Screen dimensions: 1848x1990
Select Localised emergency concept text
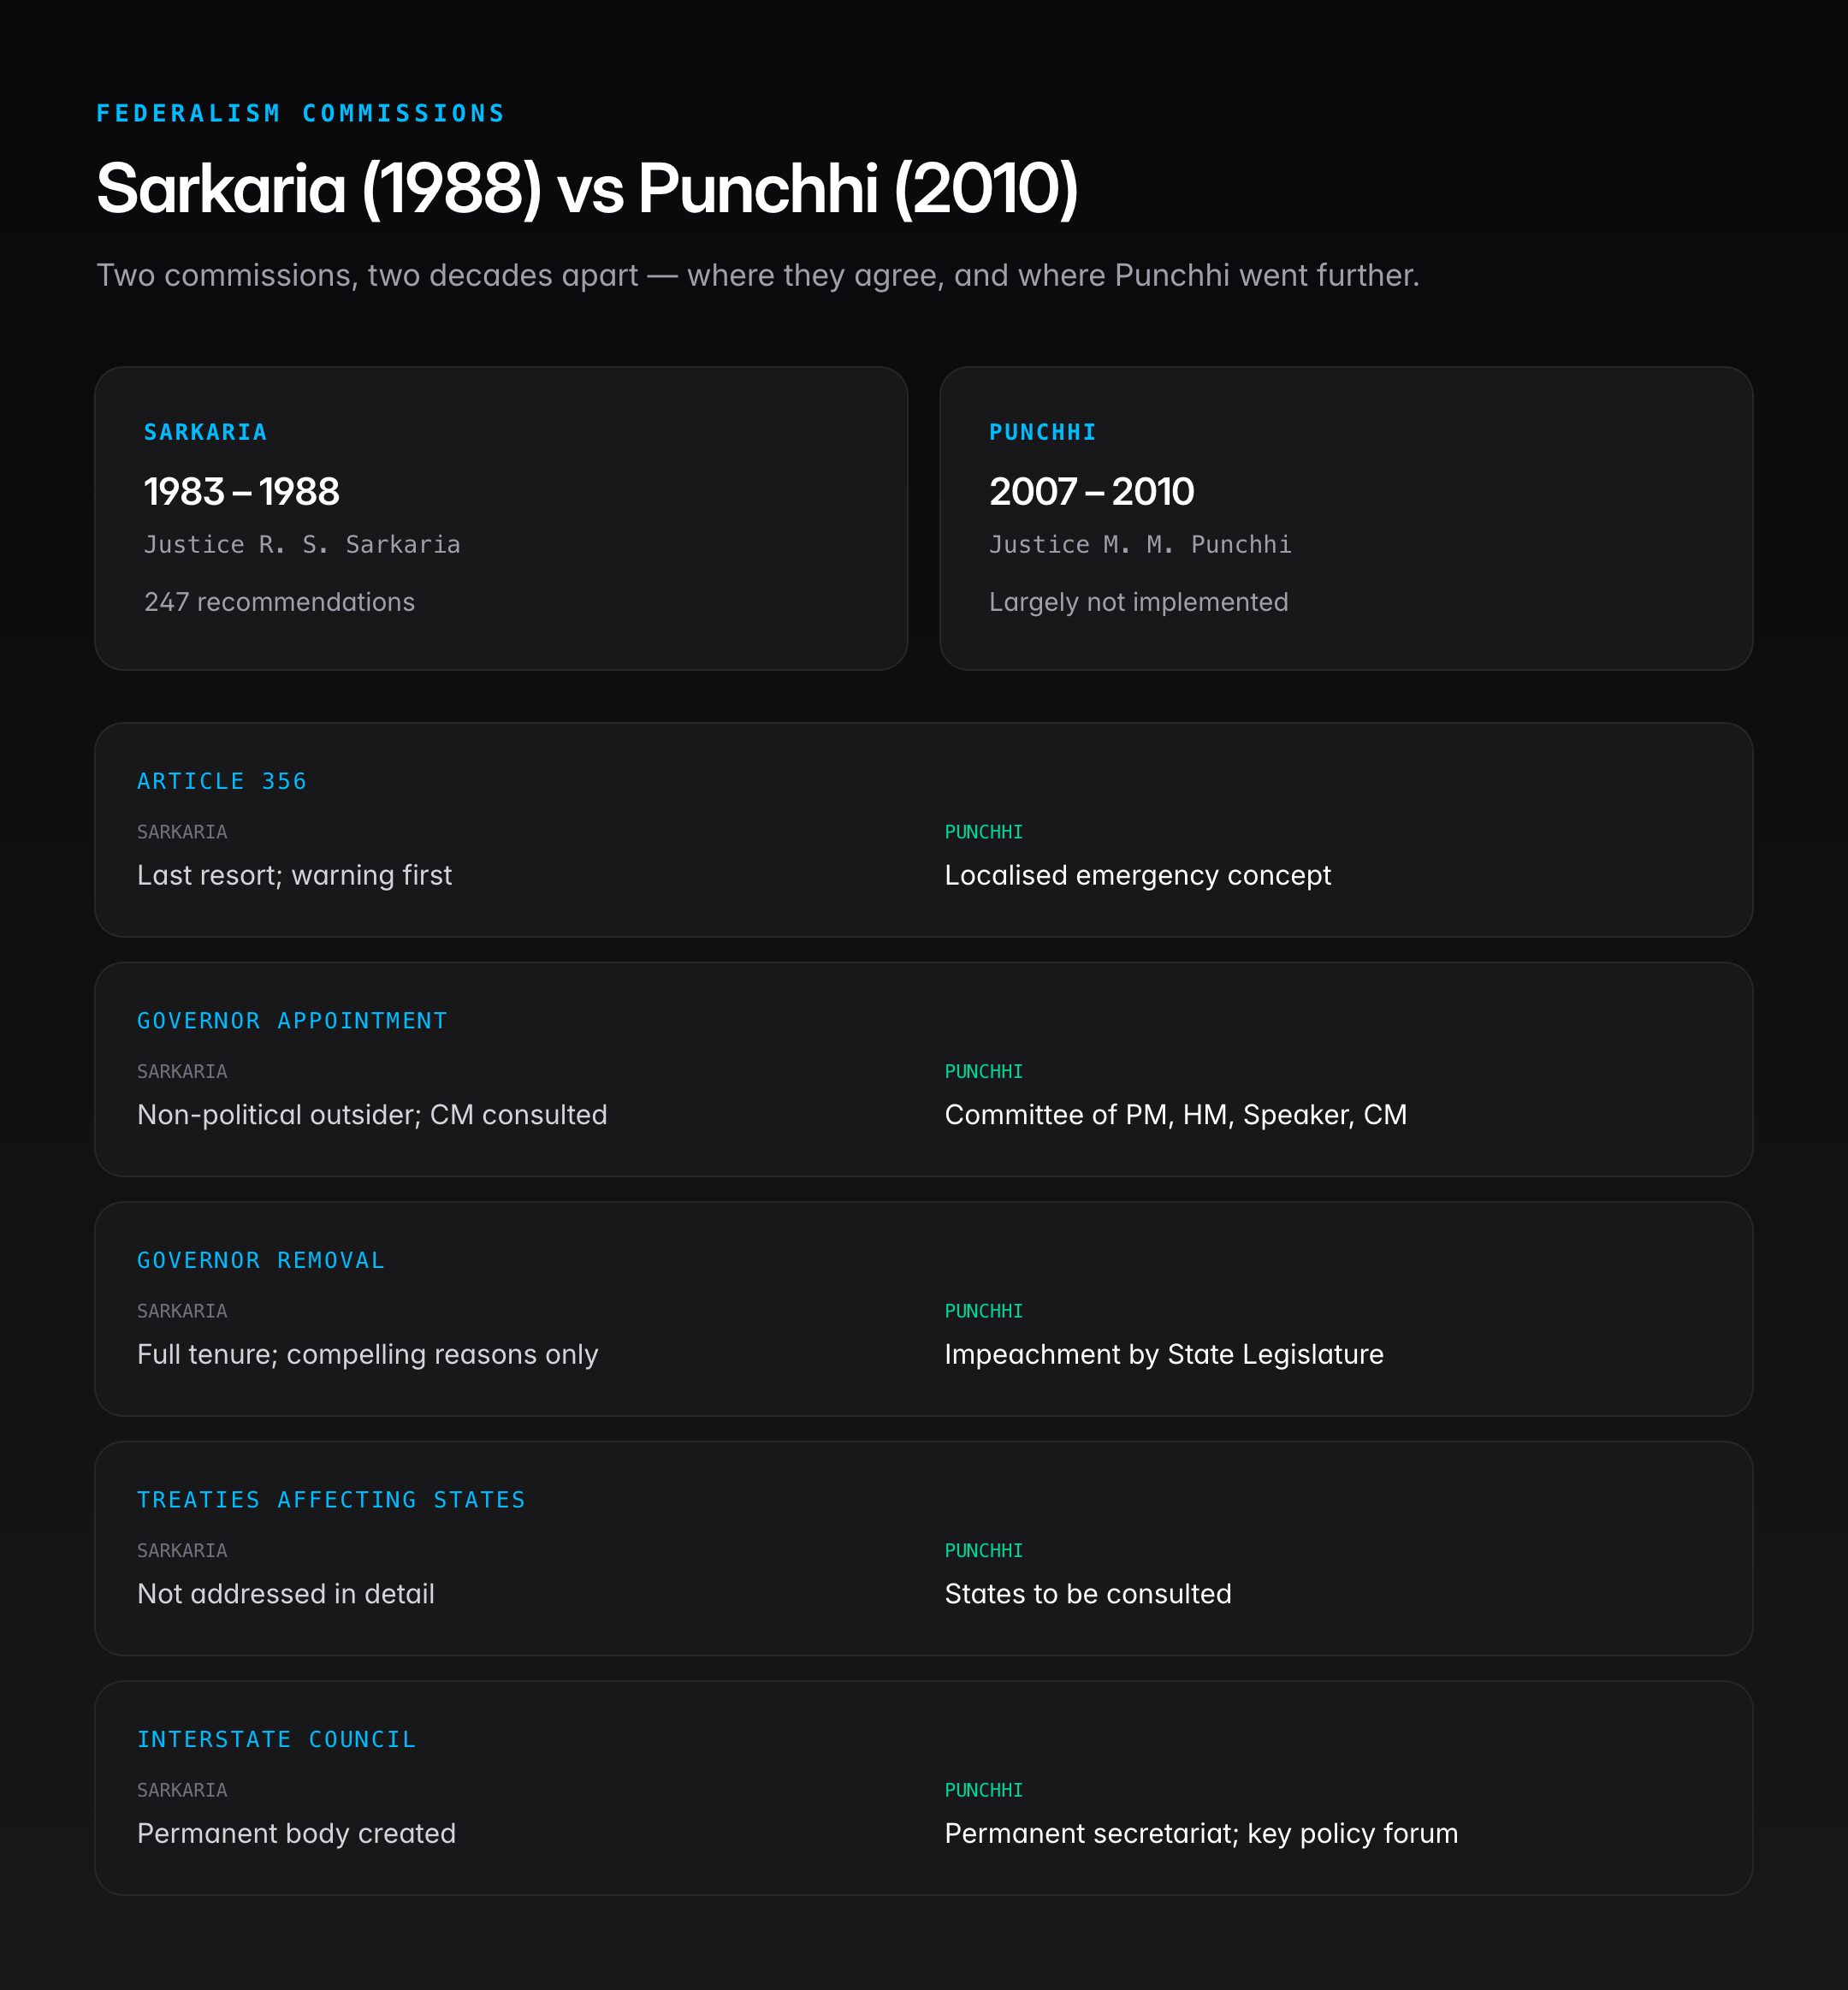[1138, 875]
